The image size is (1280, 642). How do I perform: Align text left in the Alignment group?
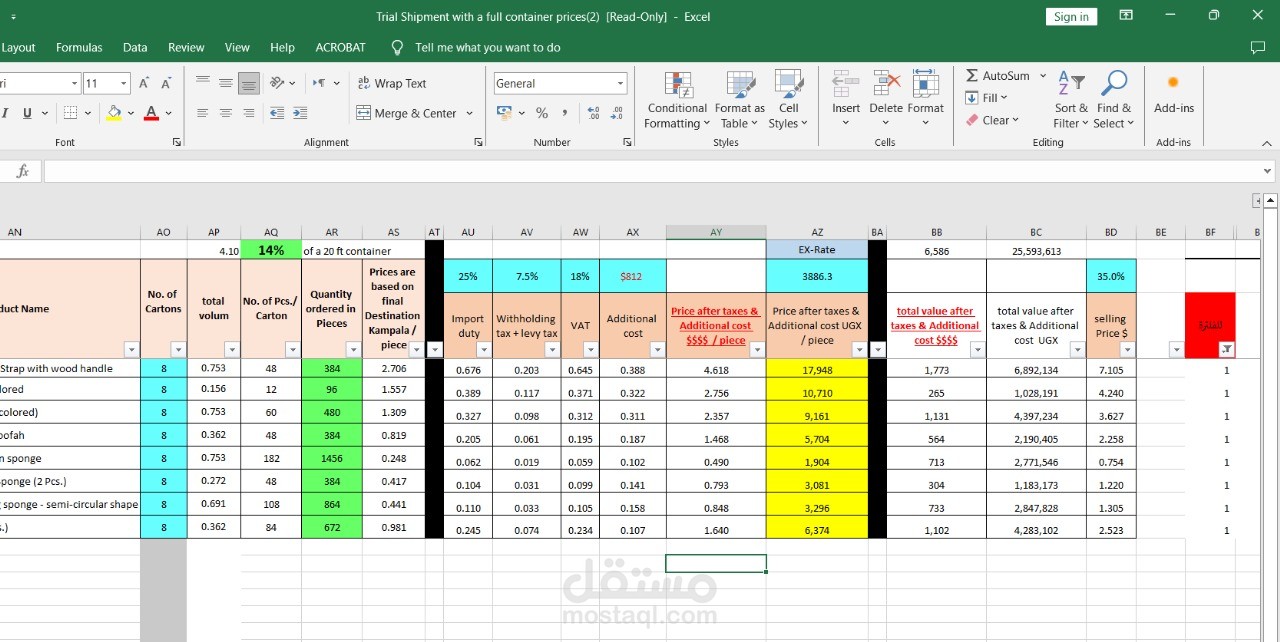coord(203,113)
